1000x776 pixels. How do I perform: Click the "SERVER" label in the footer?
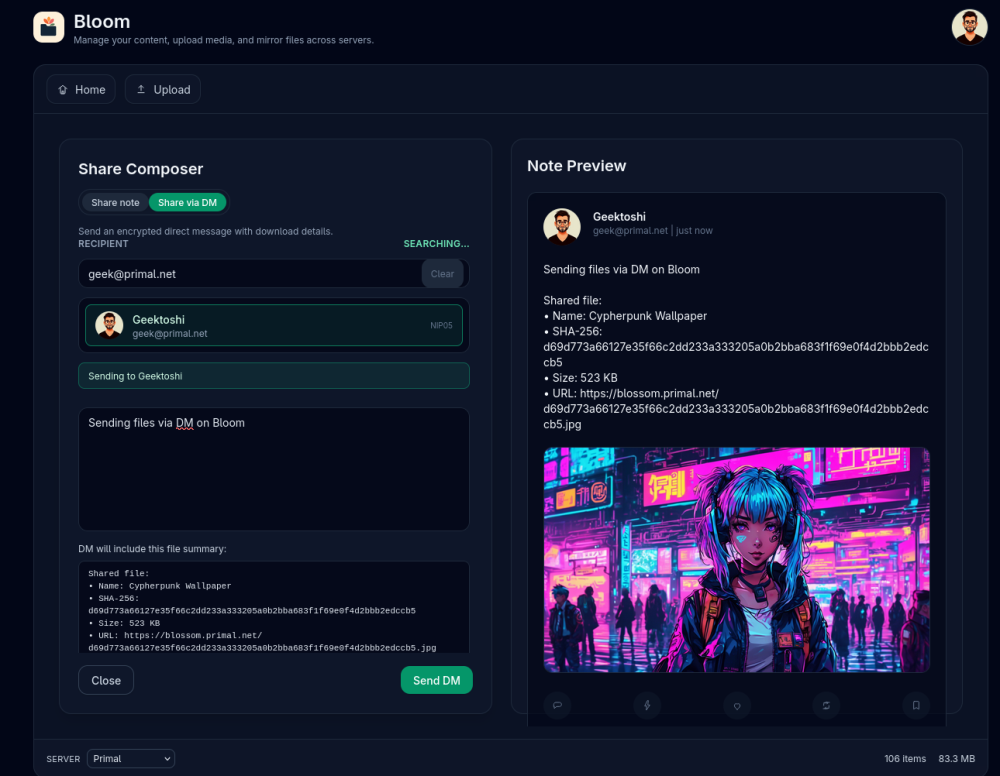pyautogui.click(x=63, y=759)
